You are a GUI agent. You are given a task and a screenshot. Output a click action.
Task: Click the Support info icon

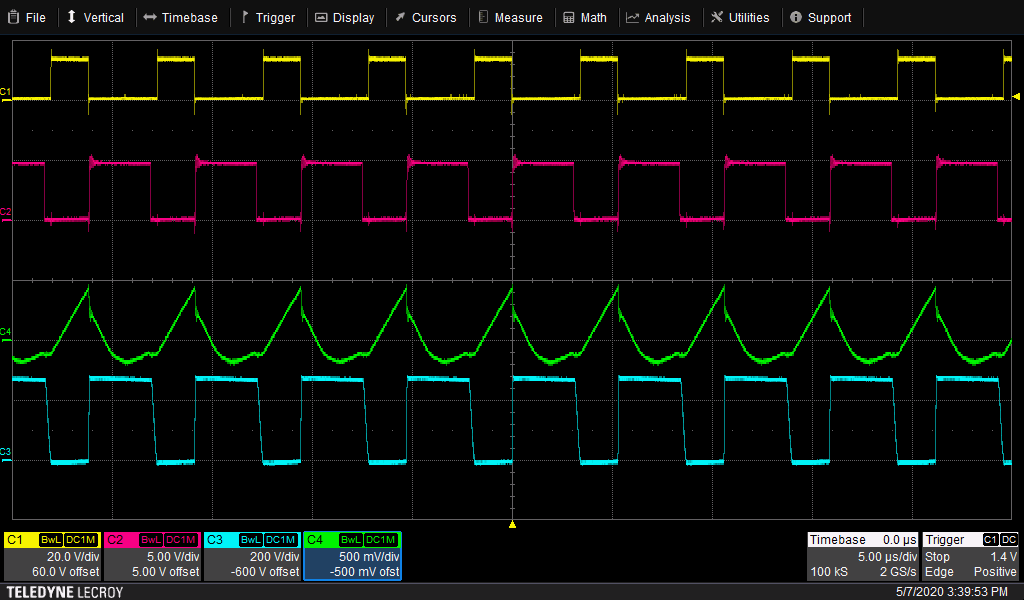(796, 17)
